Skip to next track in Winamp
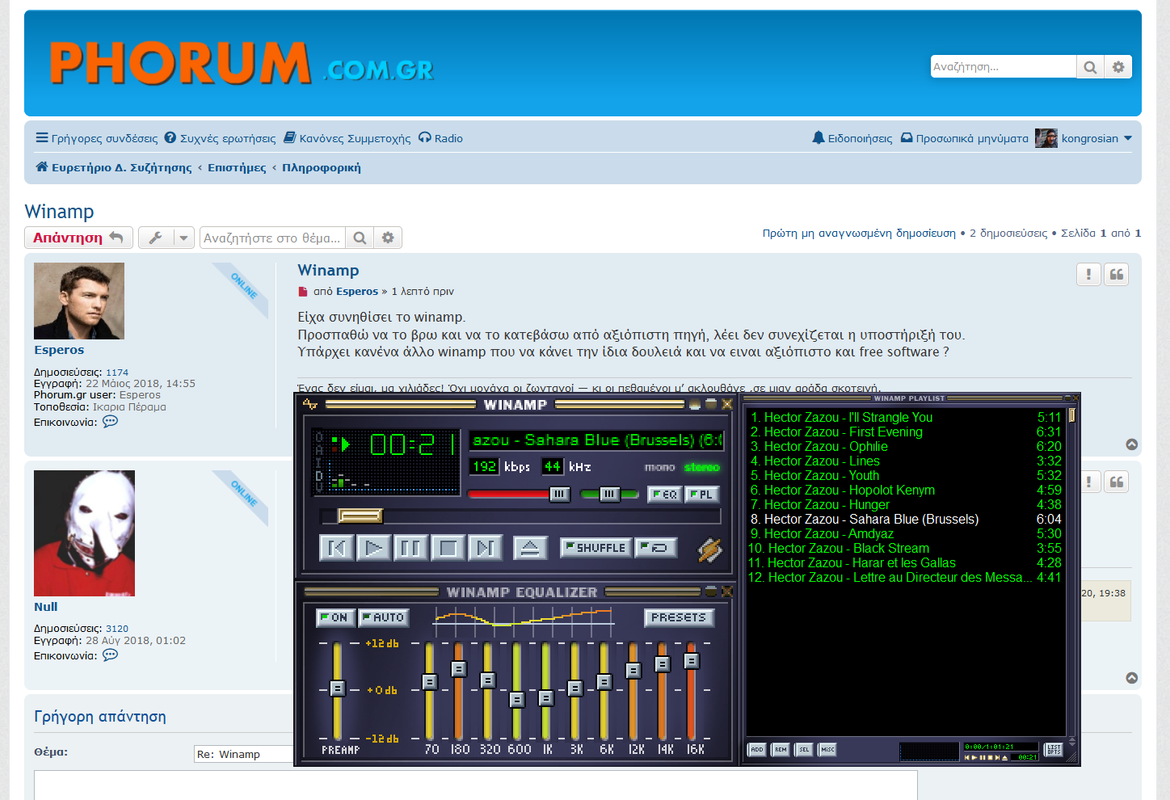Viewport: 1170px width, 800px height. click(x=485, y=549)
